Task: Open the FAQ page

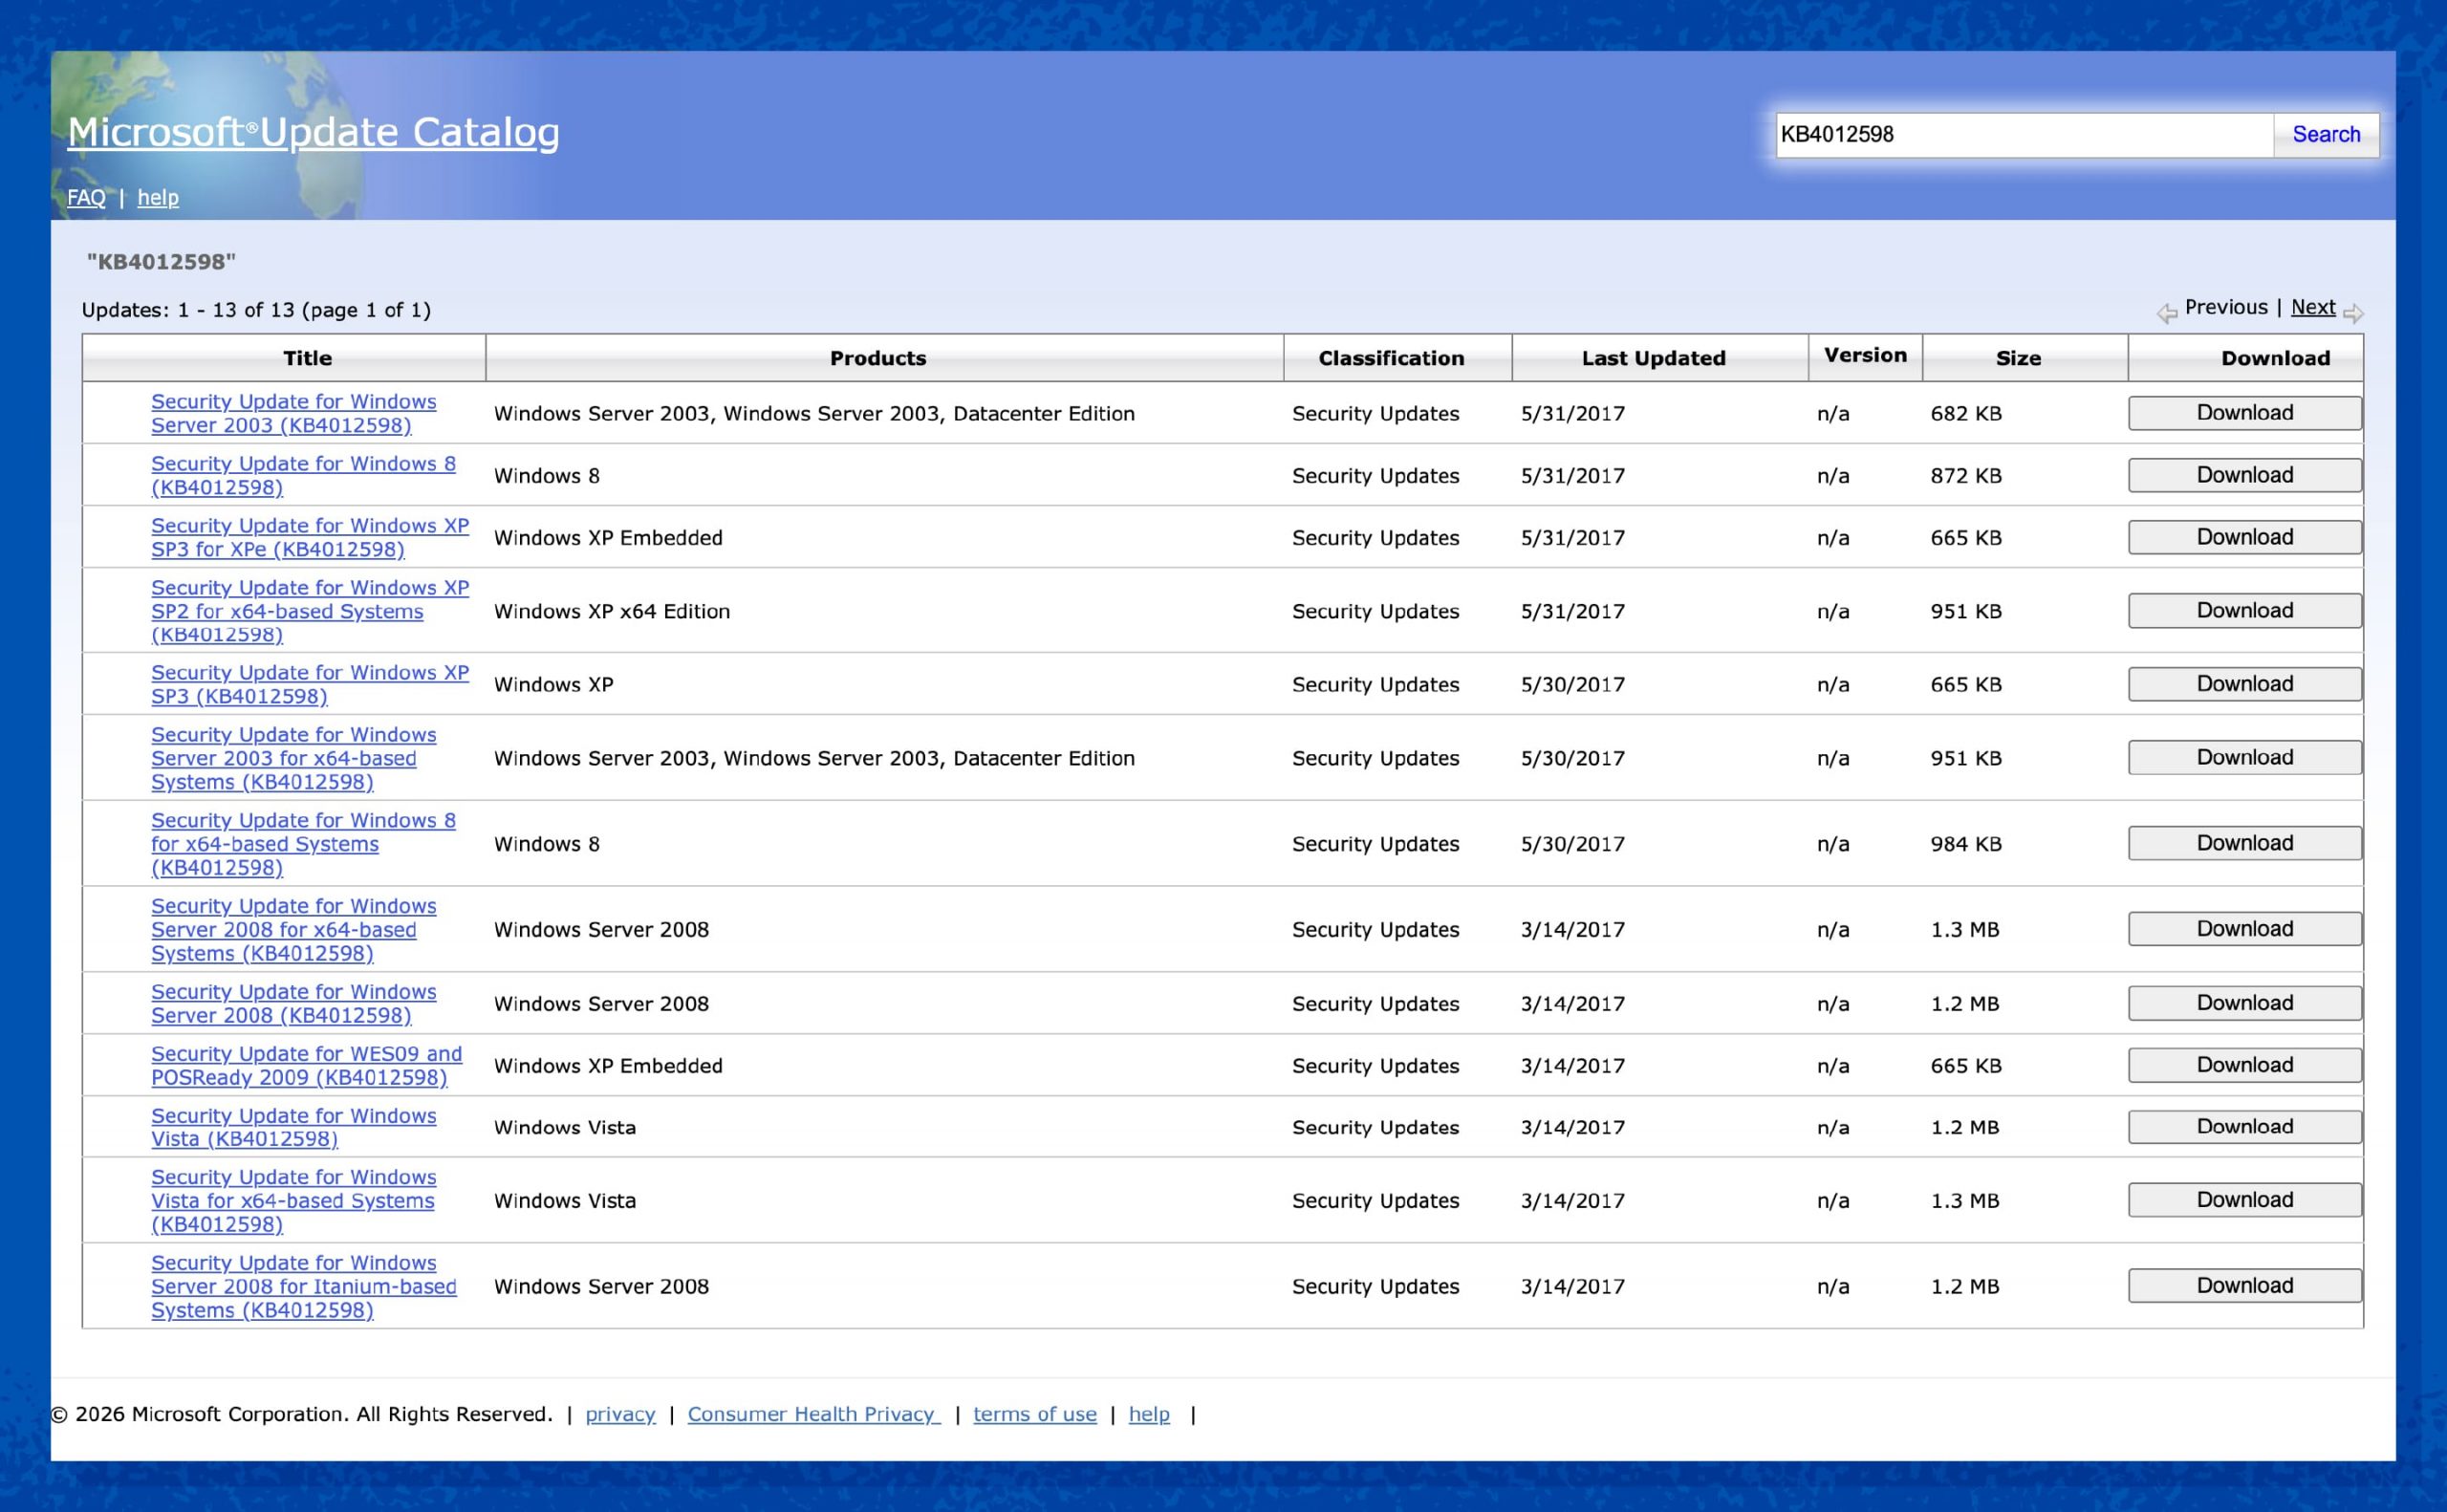Action: point(85,197)
